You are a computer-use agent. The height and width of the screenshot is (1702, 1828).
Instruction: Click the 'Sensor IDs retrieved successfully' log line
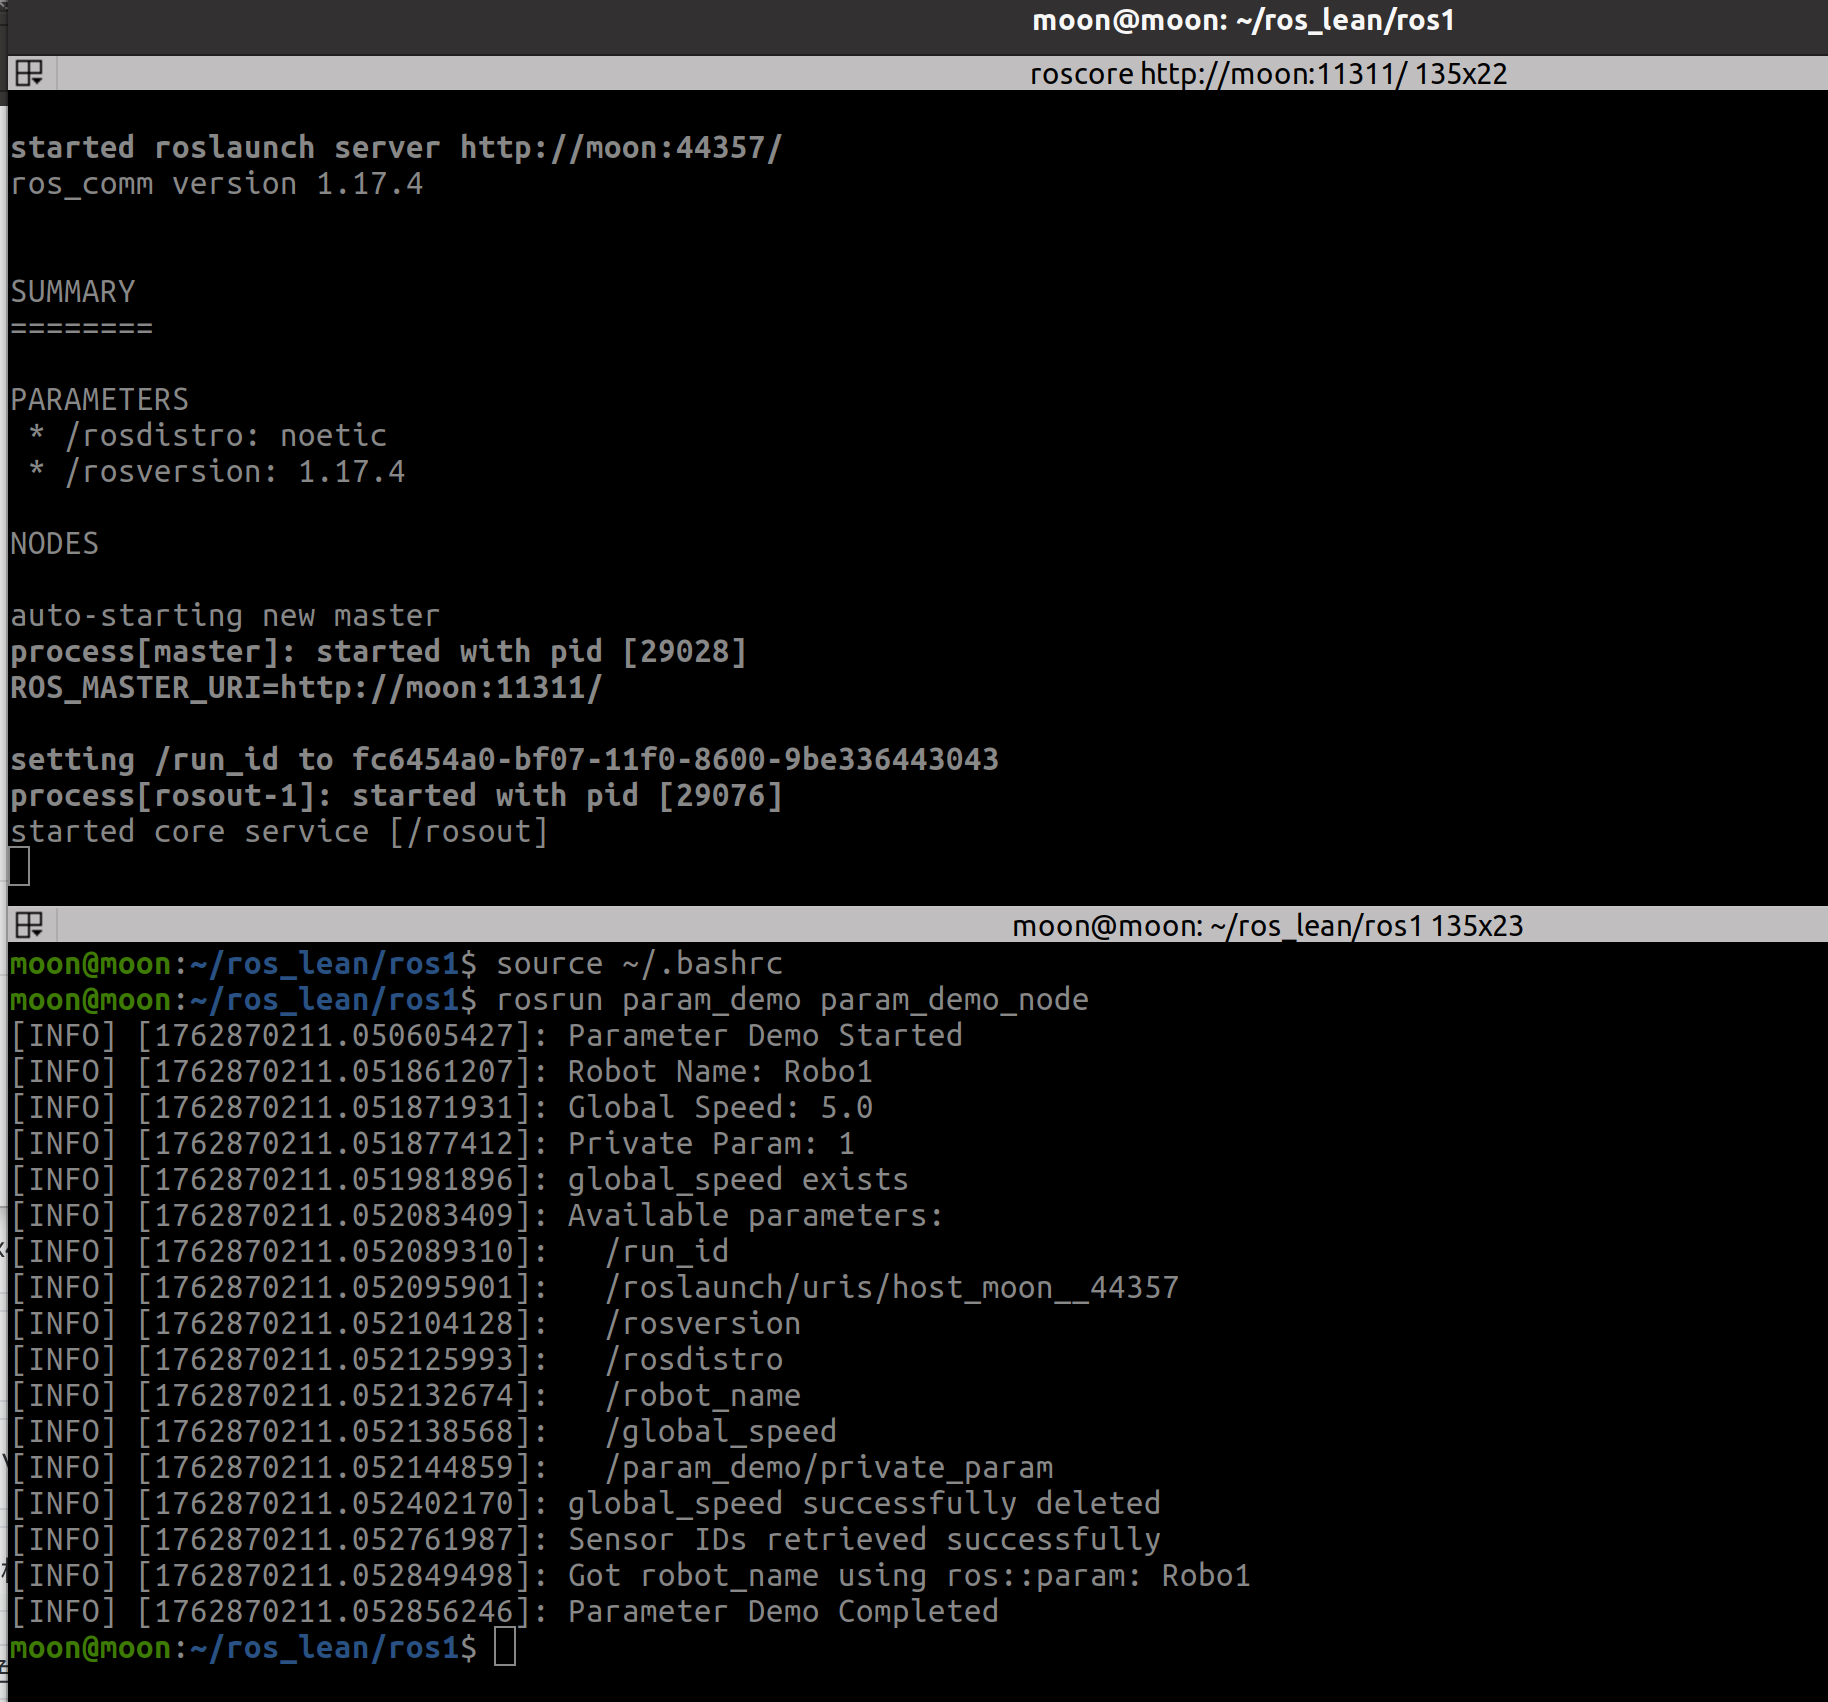864,1540
